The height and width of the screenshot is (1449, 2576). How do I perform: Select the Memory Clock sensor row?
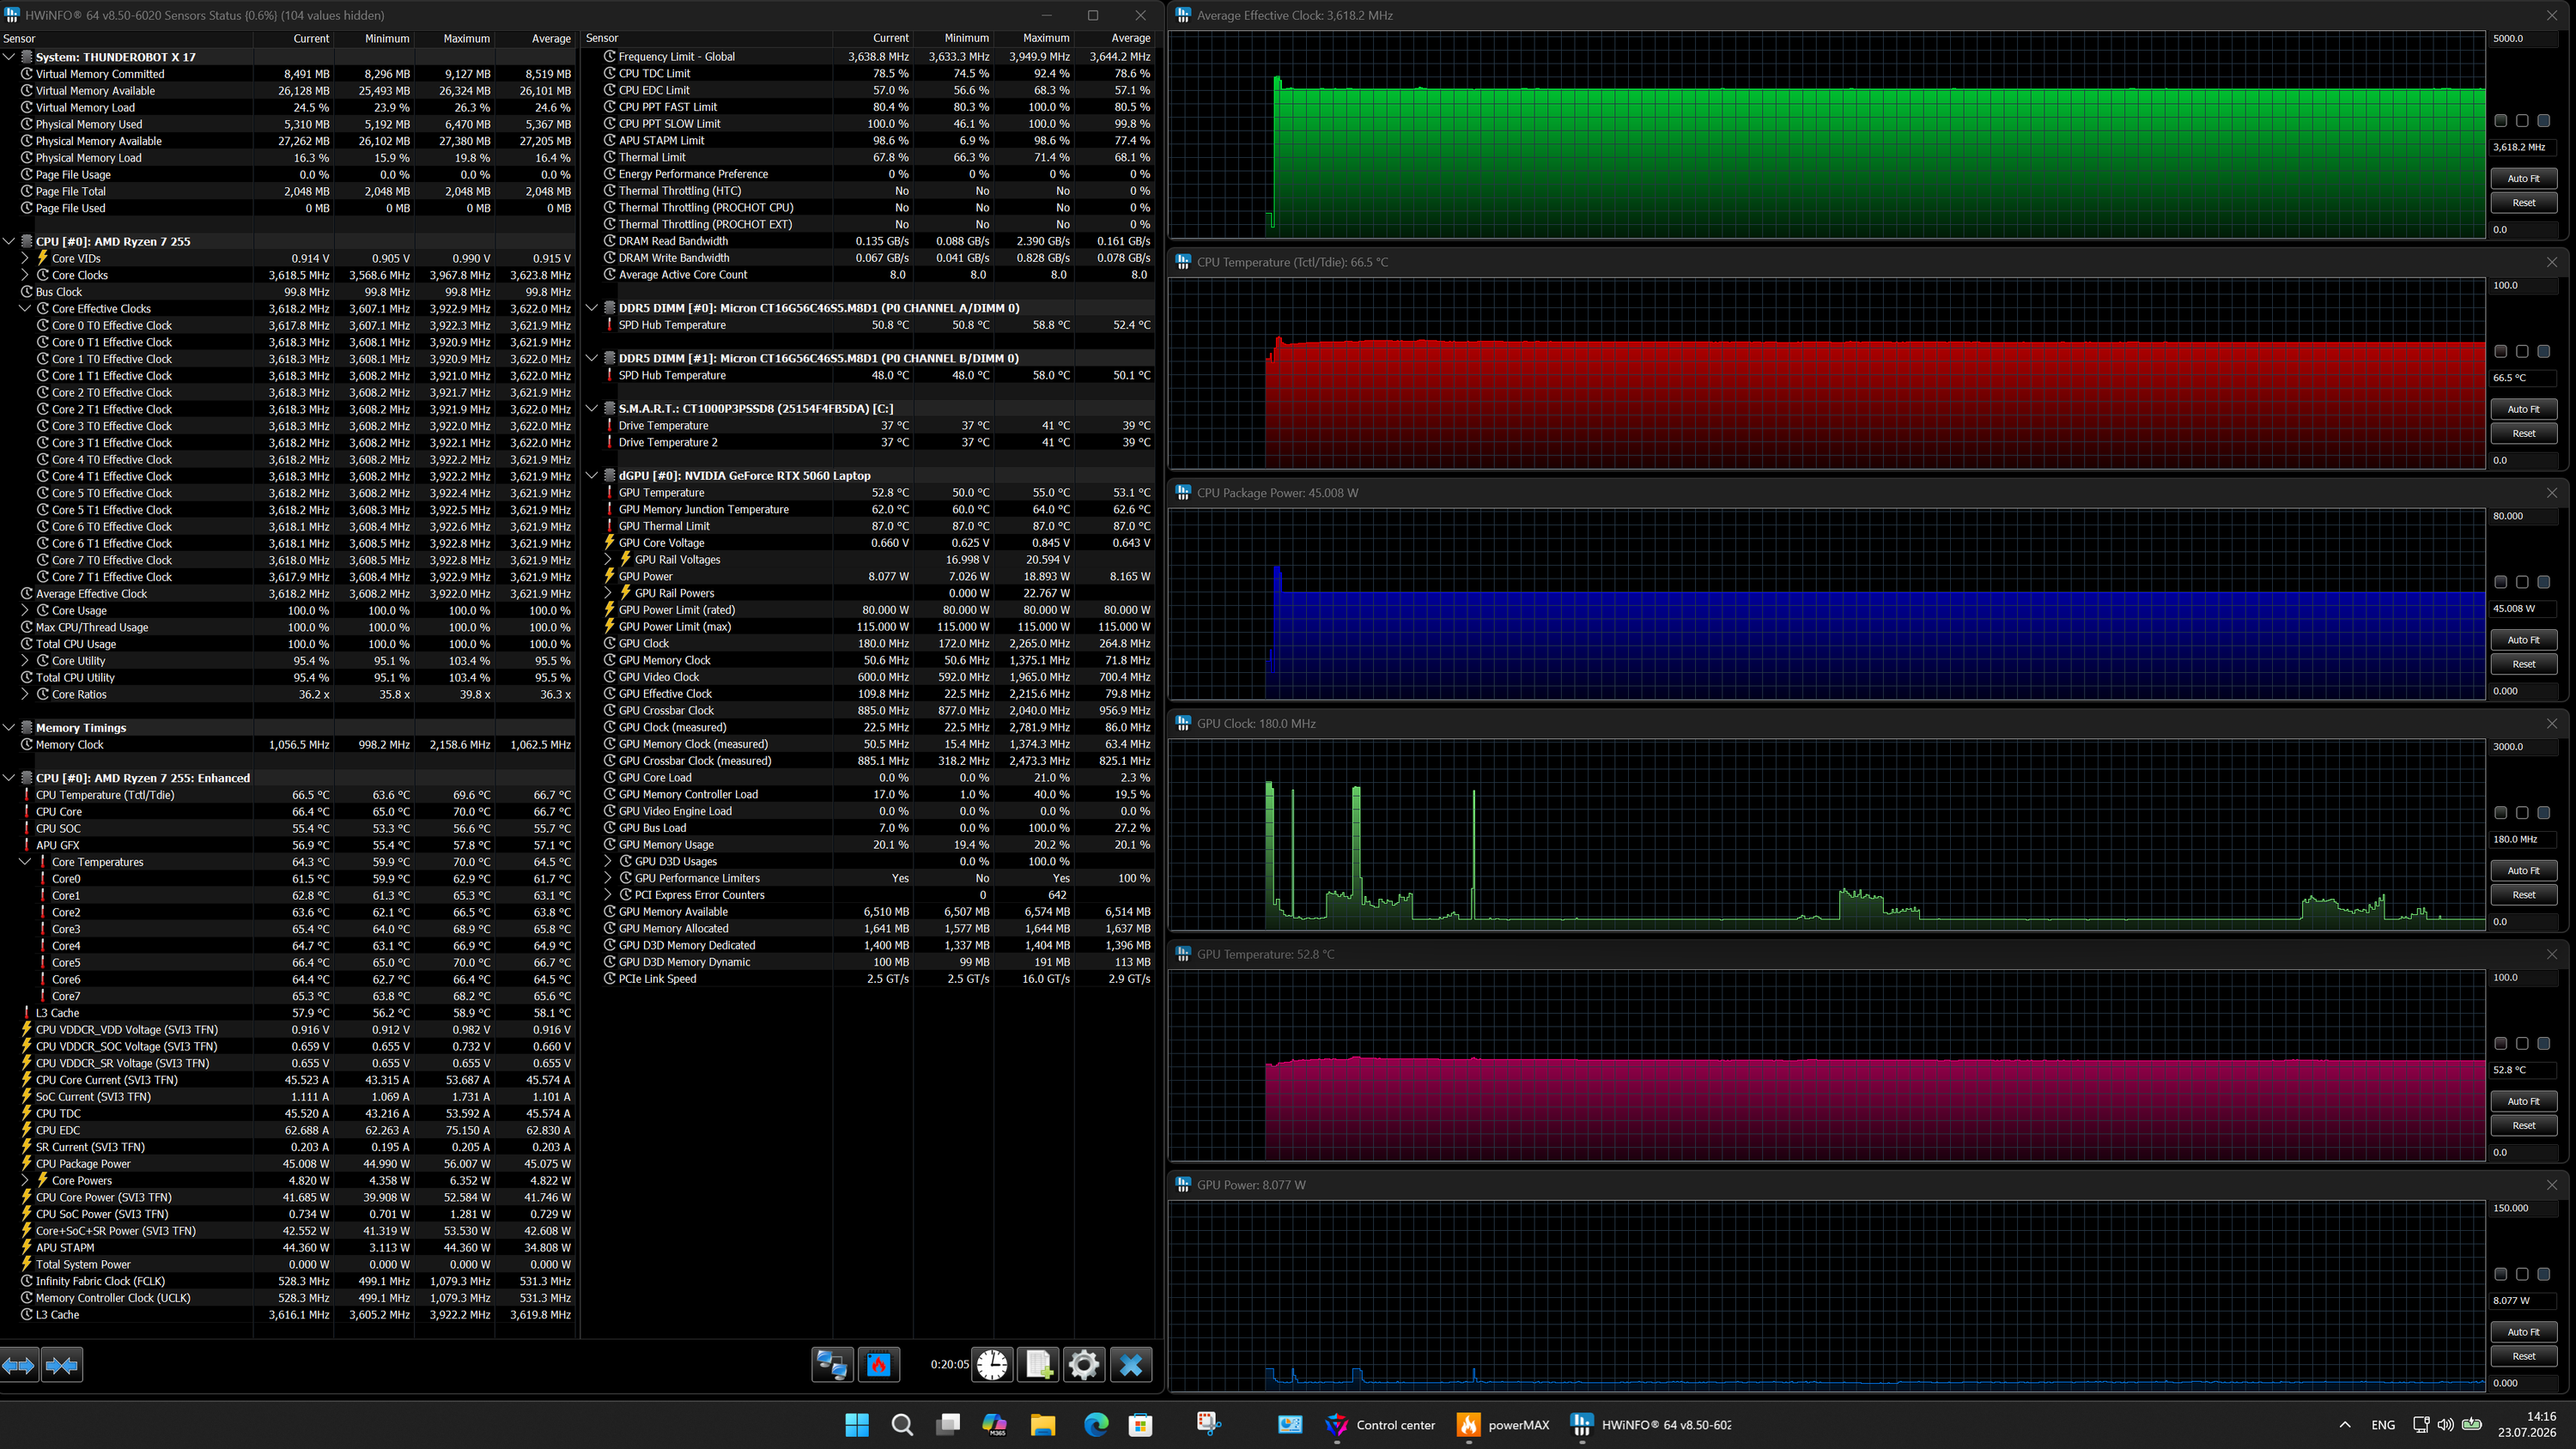pyautogui.click(x=287, y=745)
